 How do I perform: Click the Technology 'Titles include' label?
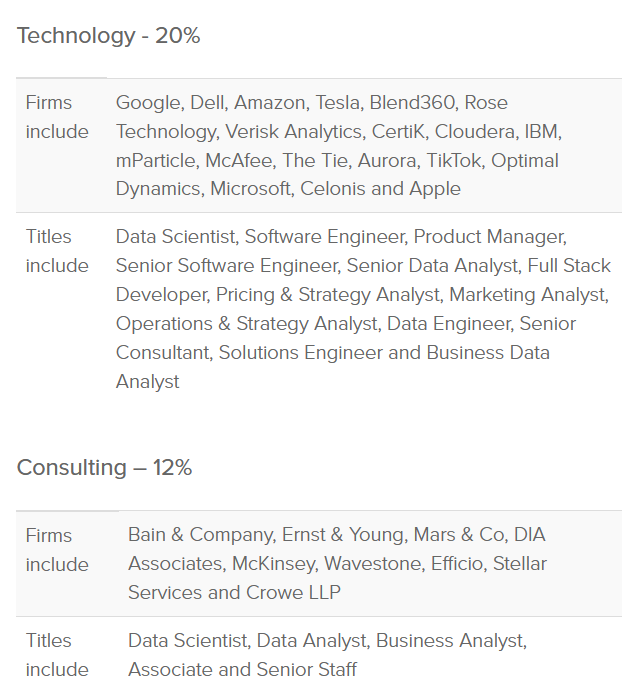(57, 251)
